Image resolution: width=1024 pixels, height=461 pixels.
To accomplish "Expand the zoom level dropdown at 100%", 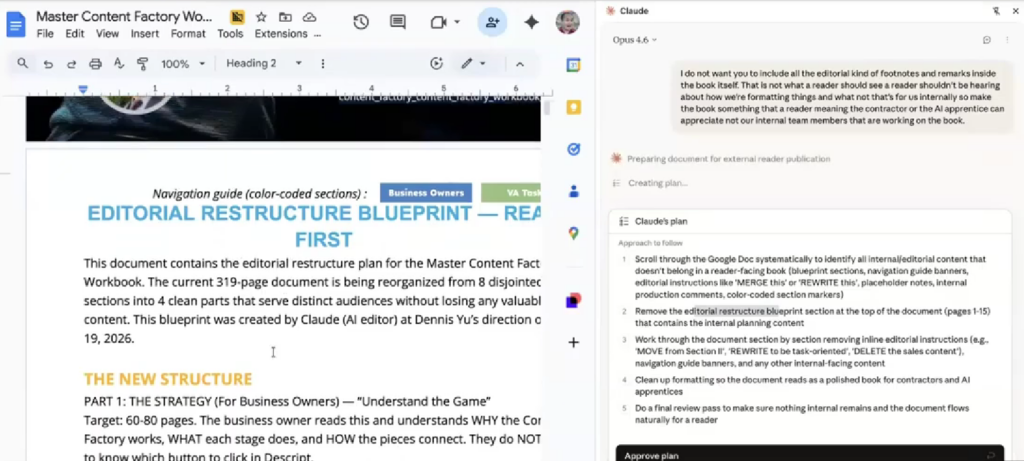I will pos(183,64).
